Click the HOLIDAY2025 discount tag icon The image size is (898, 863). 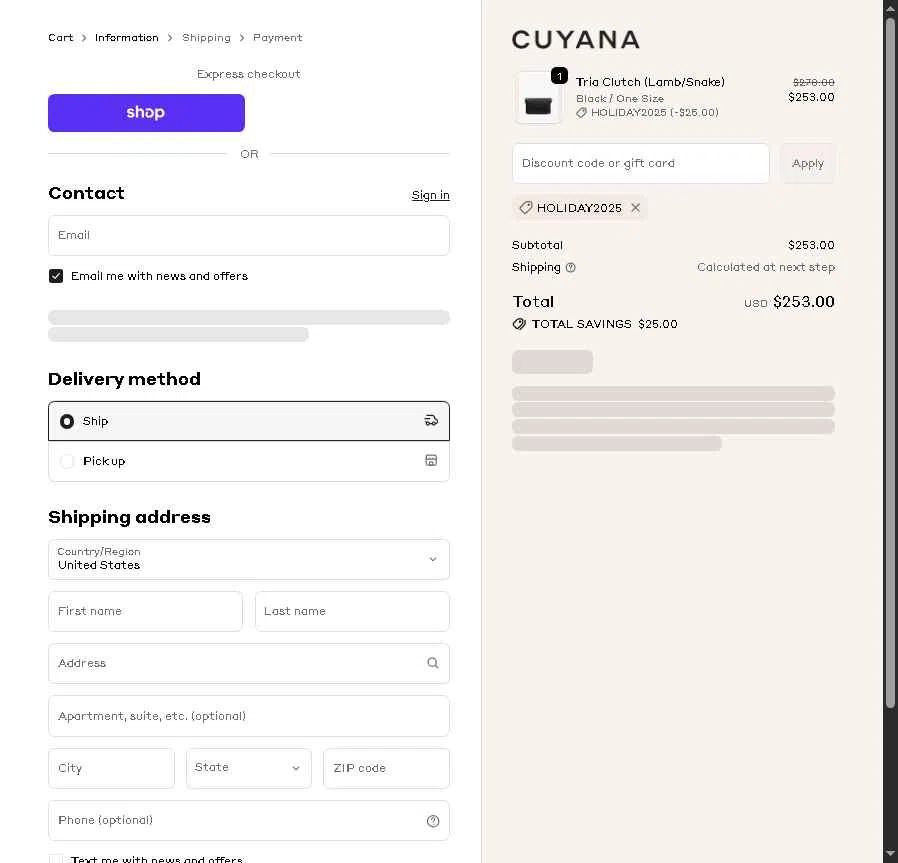(x=526, y=208)
